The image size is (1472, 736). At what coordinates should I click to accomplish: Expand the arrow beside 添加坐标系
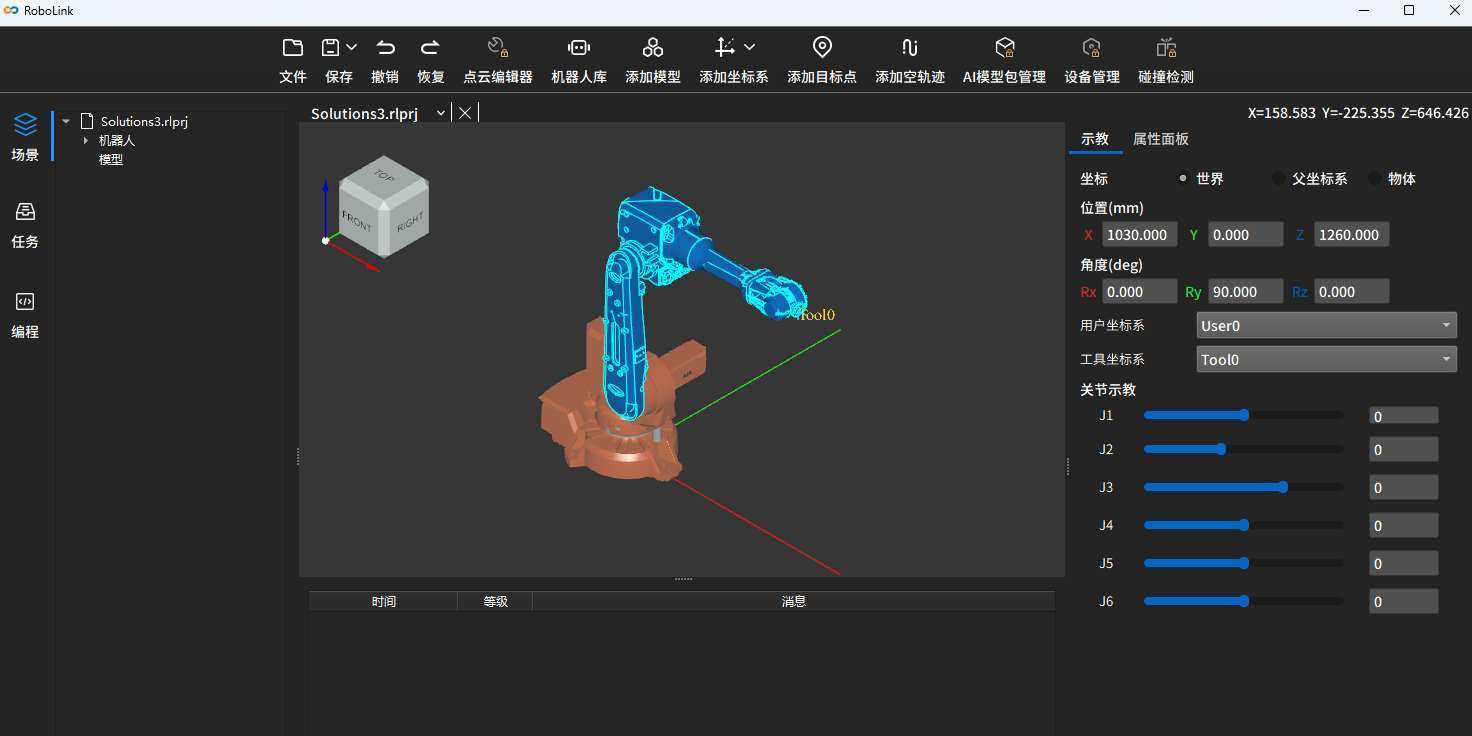click(x=750, y=47)
